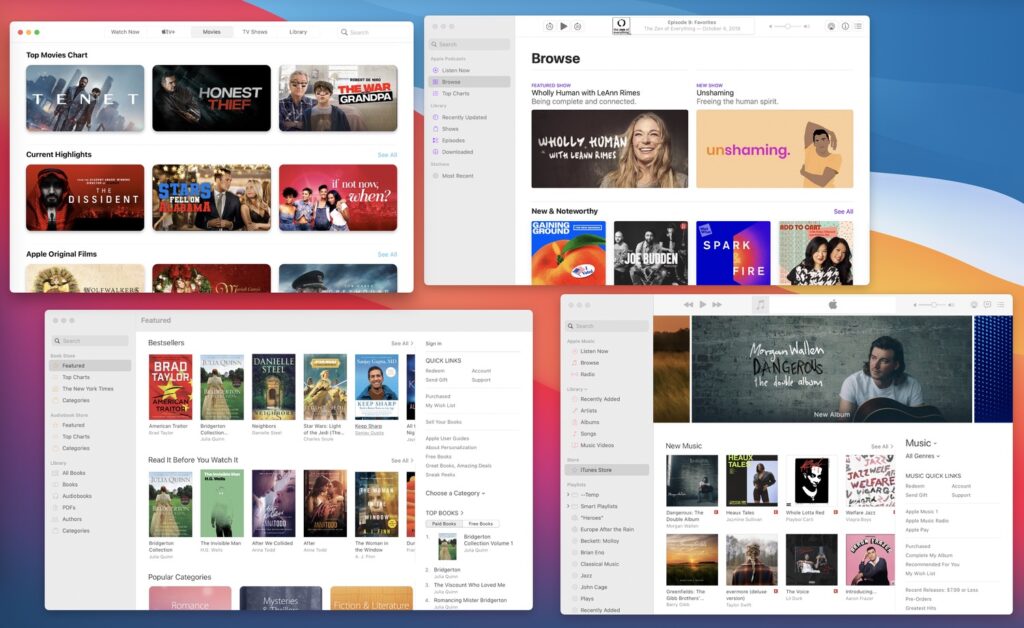Open Wholly Human with LeAnn Rimes artwork
This screenshot has height=628, width=1024.
point(609,149)
